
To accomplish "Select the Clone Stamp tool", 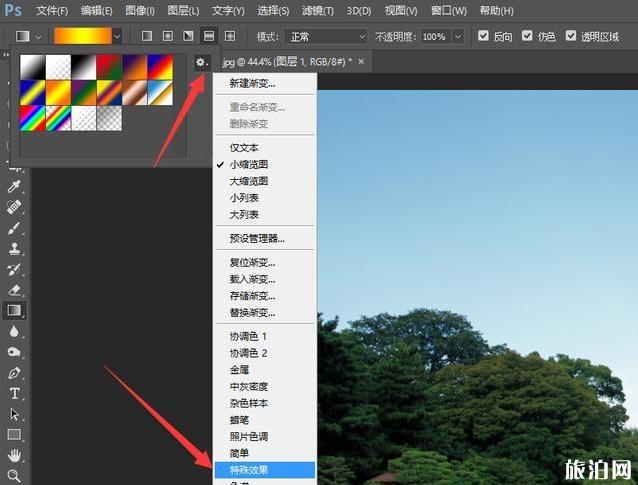I will (x=15, y=249).
